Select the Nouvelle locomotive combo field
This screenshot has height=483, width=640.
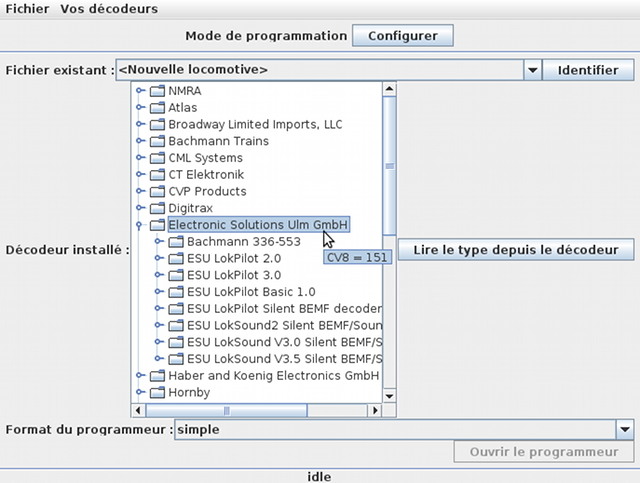click(320, 70)
